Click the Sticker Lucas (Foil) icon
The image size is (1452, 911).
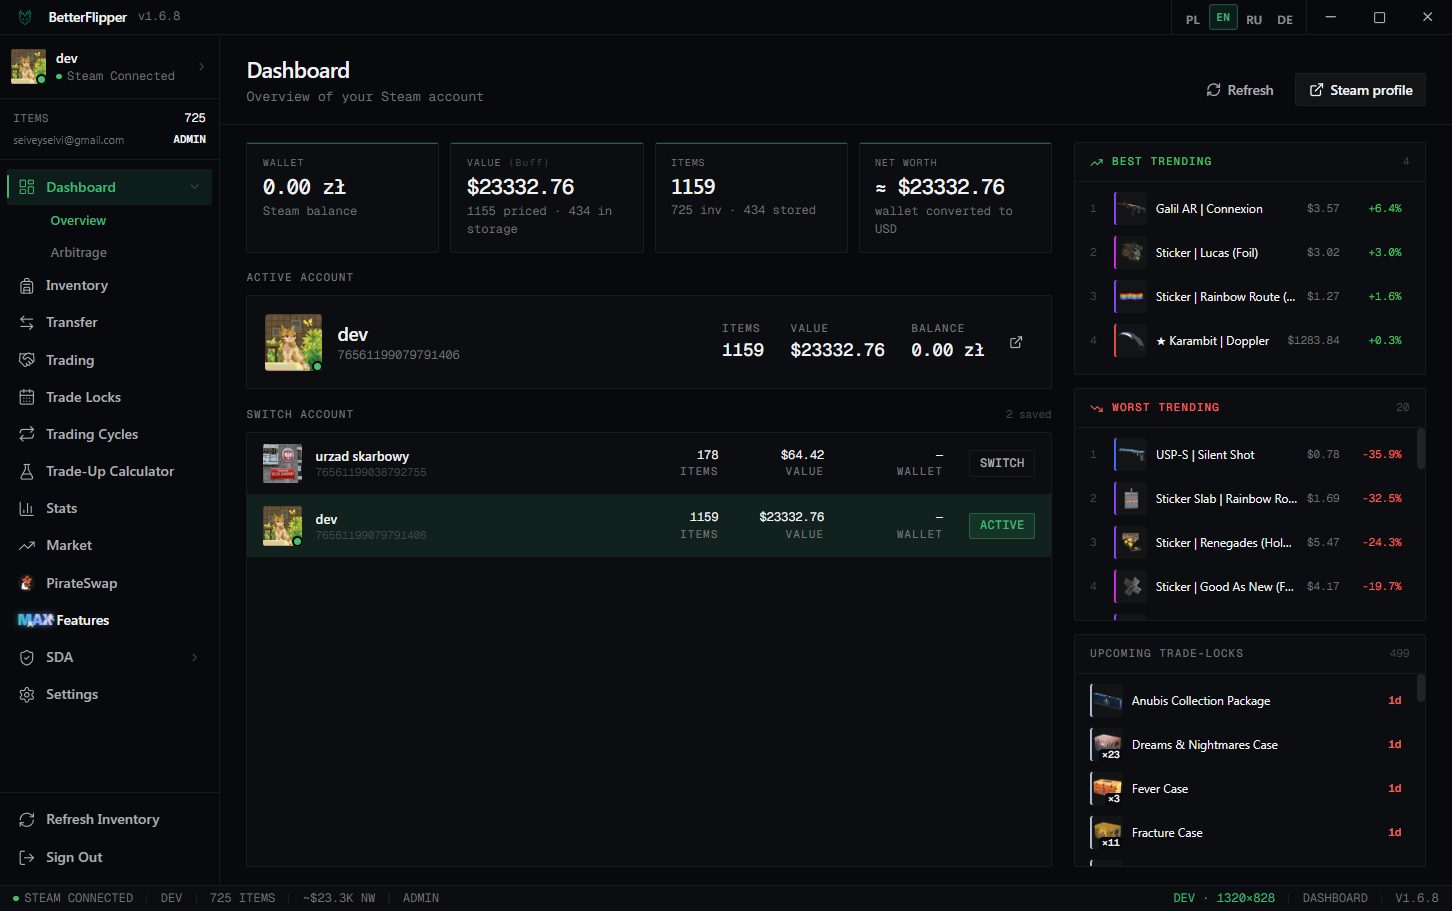coord(1131,253)
